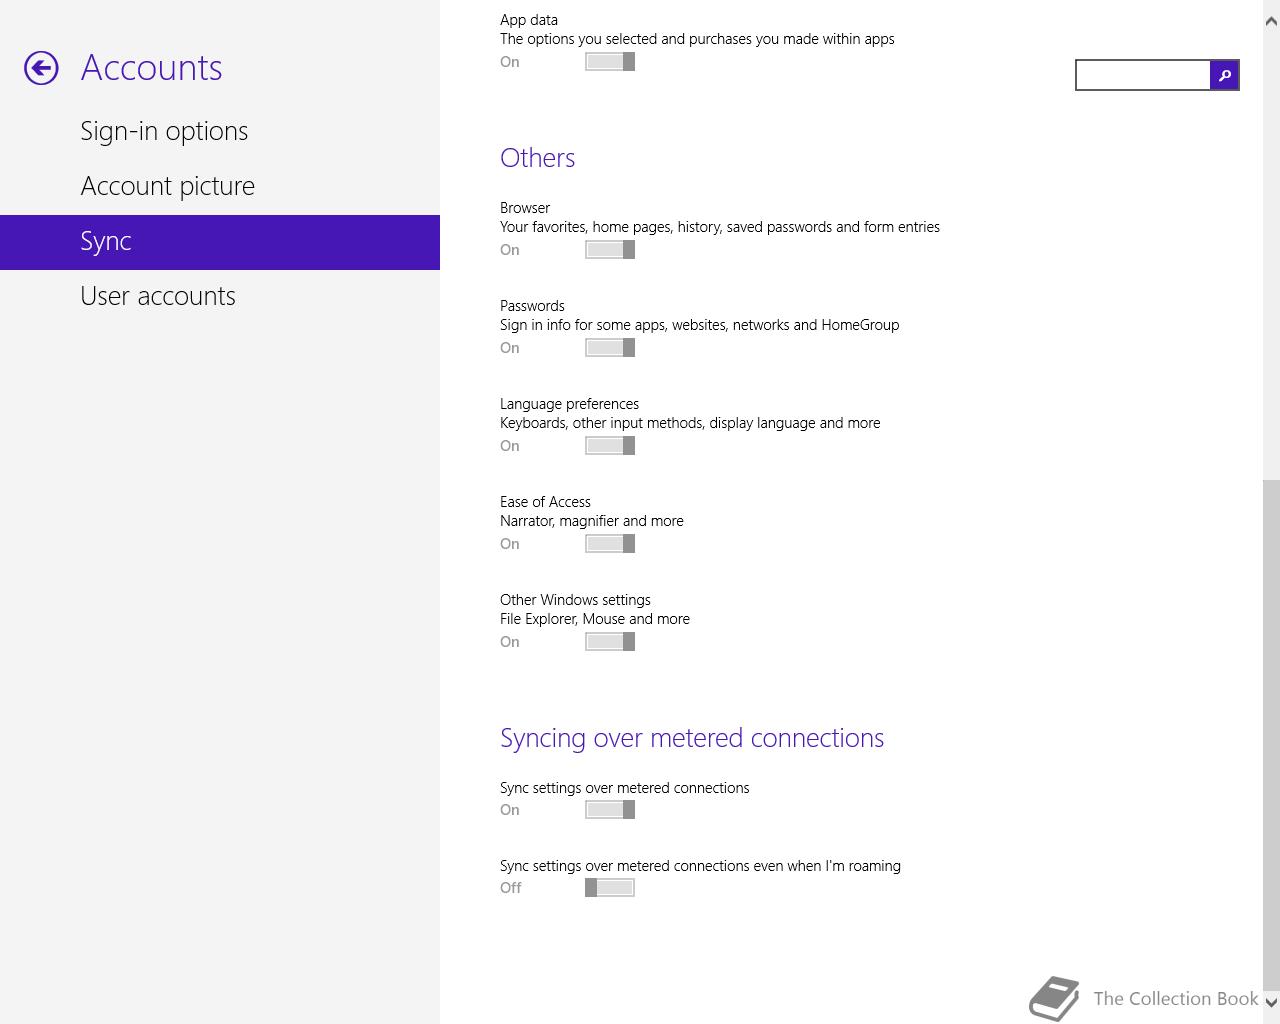
Task: Select the Sync section
Action: pos(220,242)
